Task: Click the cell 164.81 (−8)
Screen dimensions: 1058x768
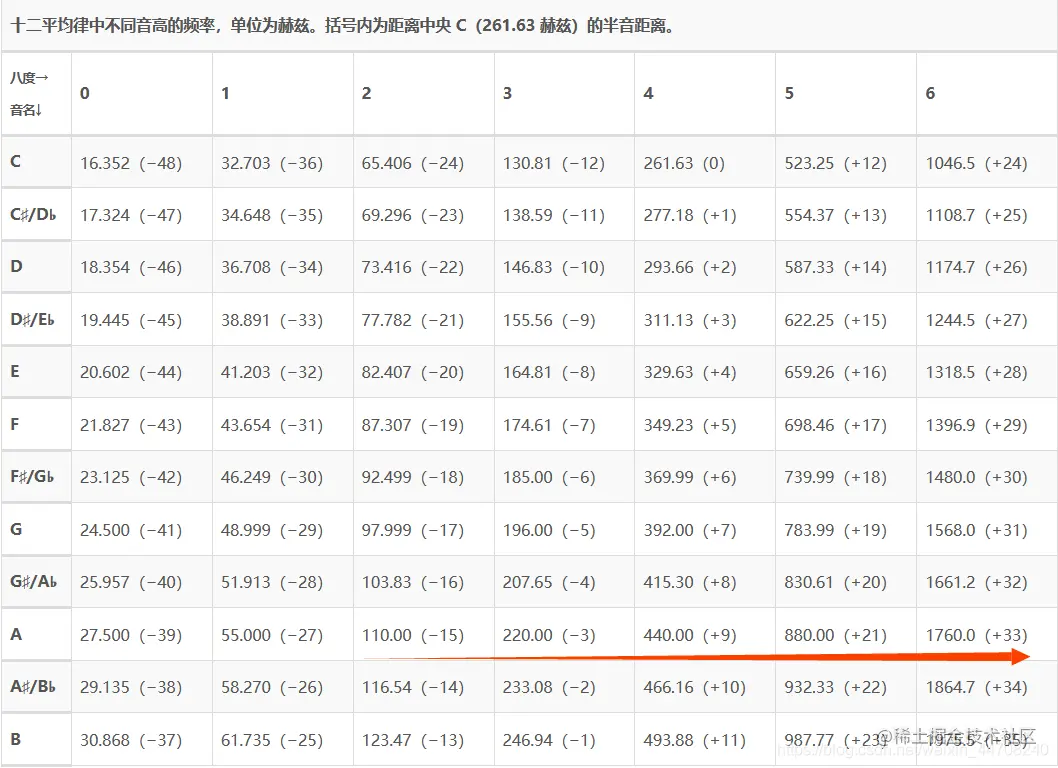Action: [564, 372]
